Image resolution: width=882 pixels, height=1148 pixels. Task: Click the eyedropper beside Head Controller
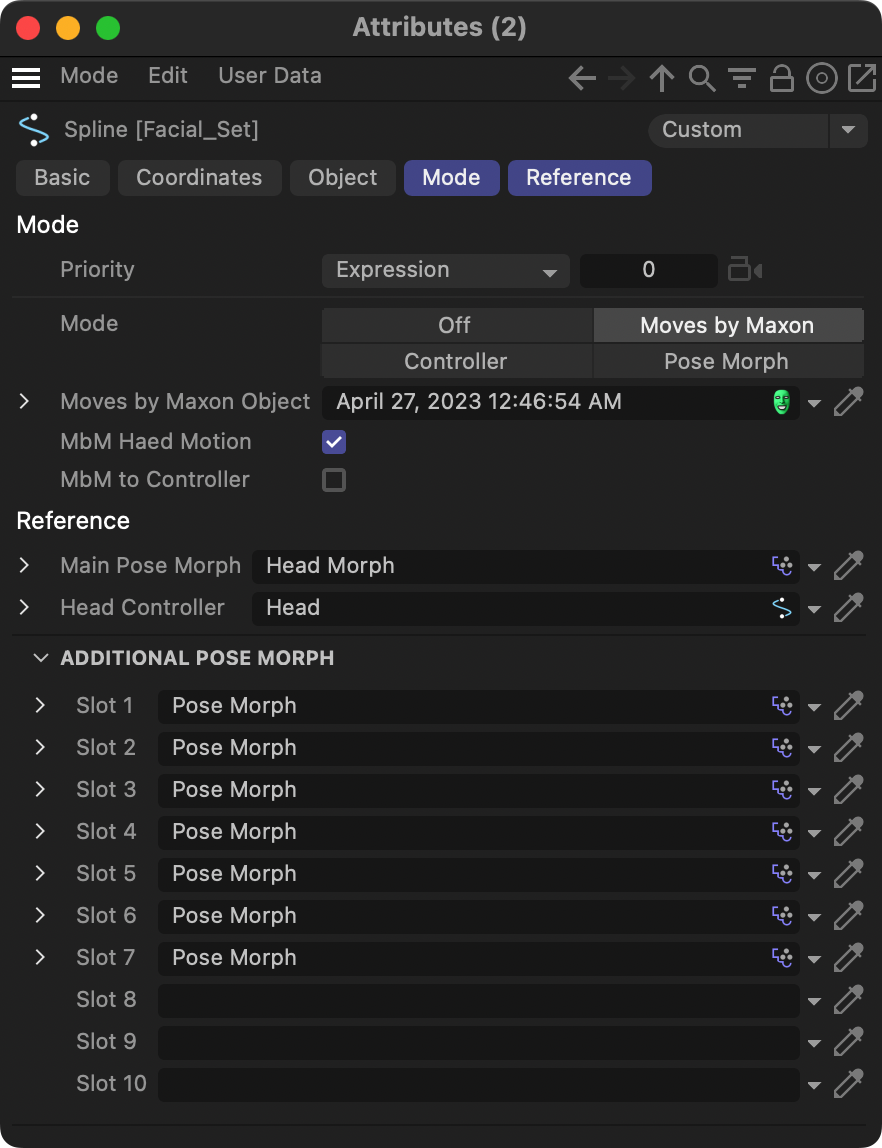[848, 607]
